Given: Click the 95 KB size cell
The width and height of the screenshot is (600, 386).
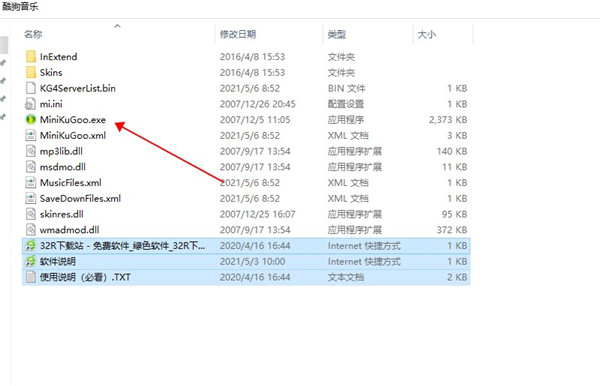Looking at the screenshot, I should pyautogui.click(x=455, y=214).
